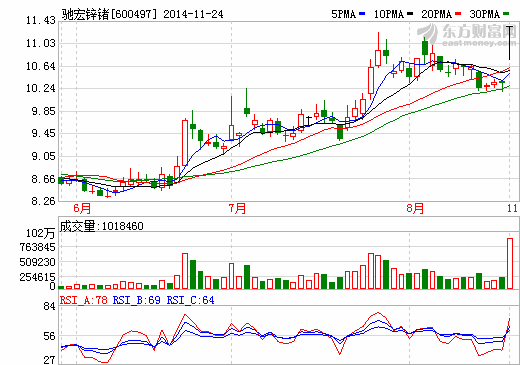The width and height of the screenshot is (520, 365).
Task: Click the 8.26 price axis label
Action: 43,201
